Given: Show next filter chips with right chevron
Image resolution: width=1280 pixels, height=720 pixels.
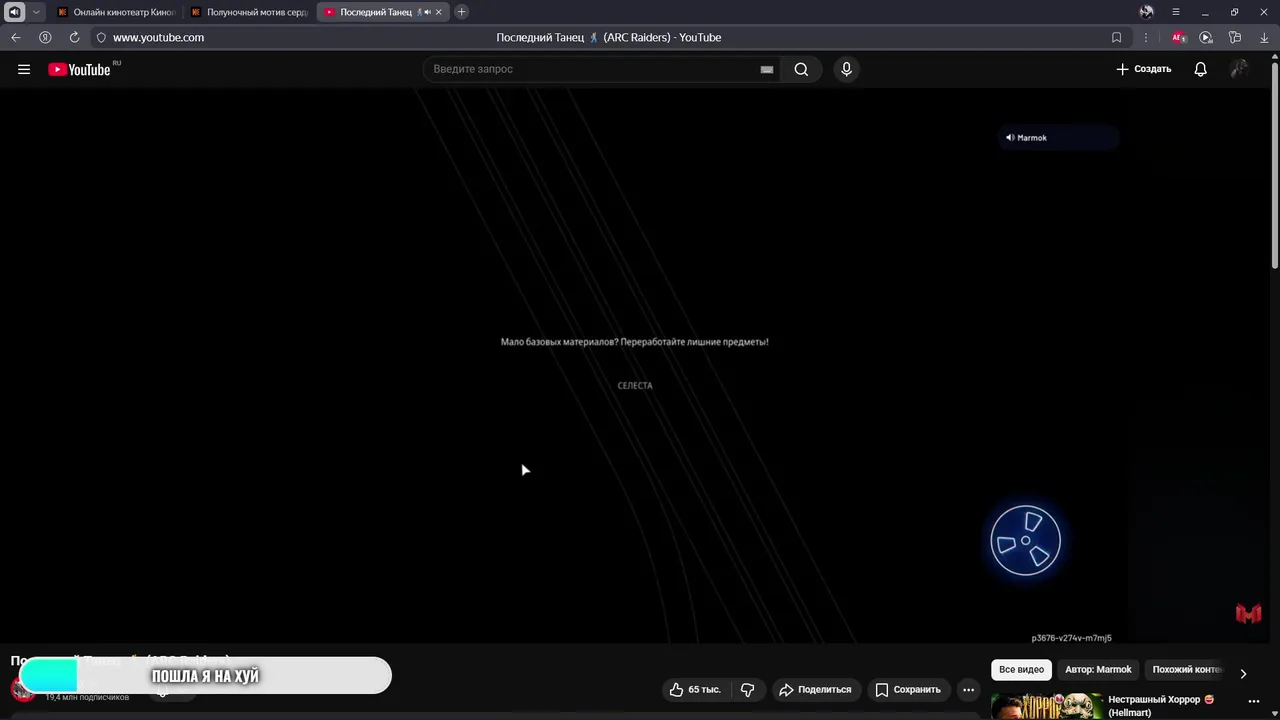Looking at the screenshot, I should pyautogui.click(x=1243, y=673).
